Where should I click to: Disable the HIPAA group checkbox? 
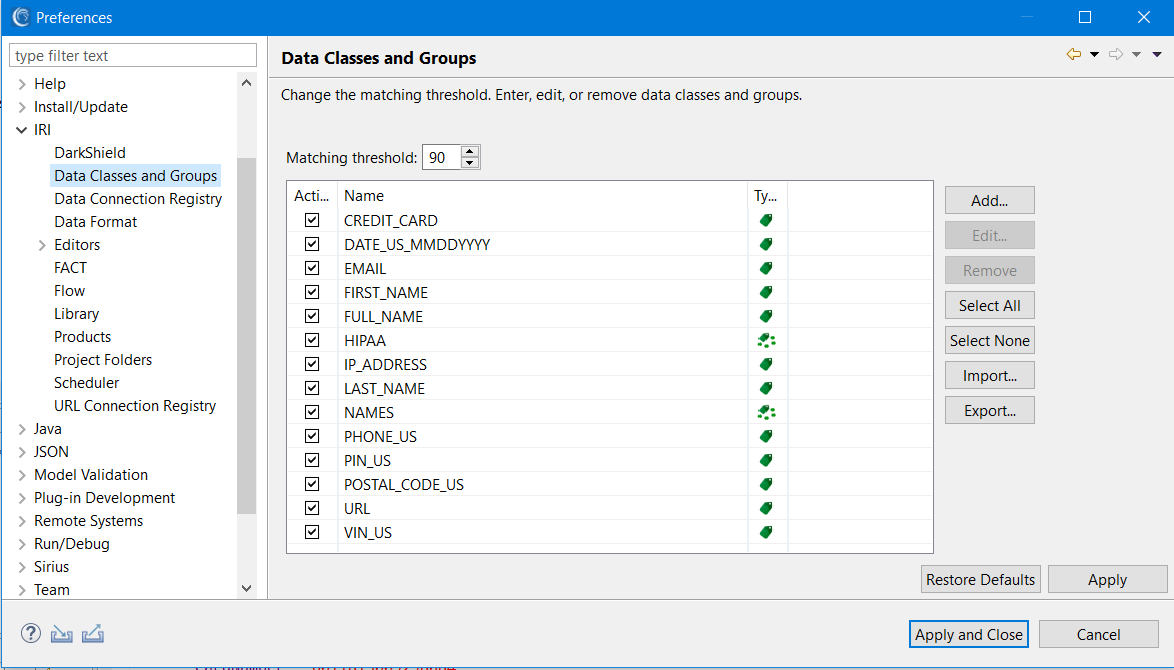coord(312,340)
